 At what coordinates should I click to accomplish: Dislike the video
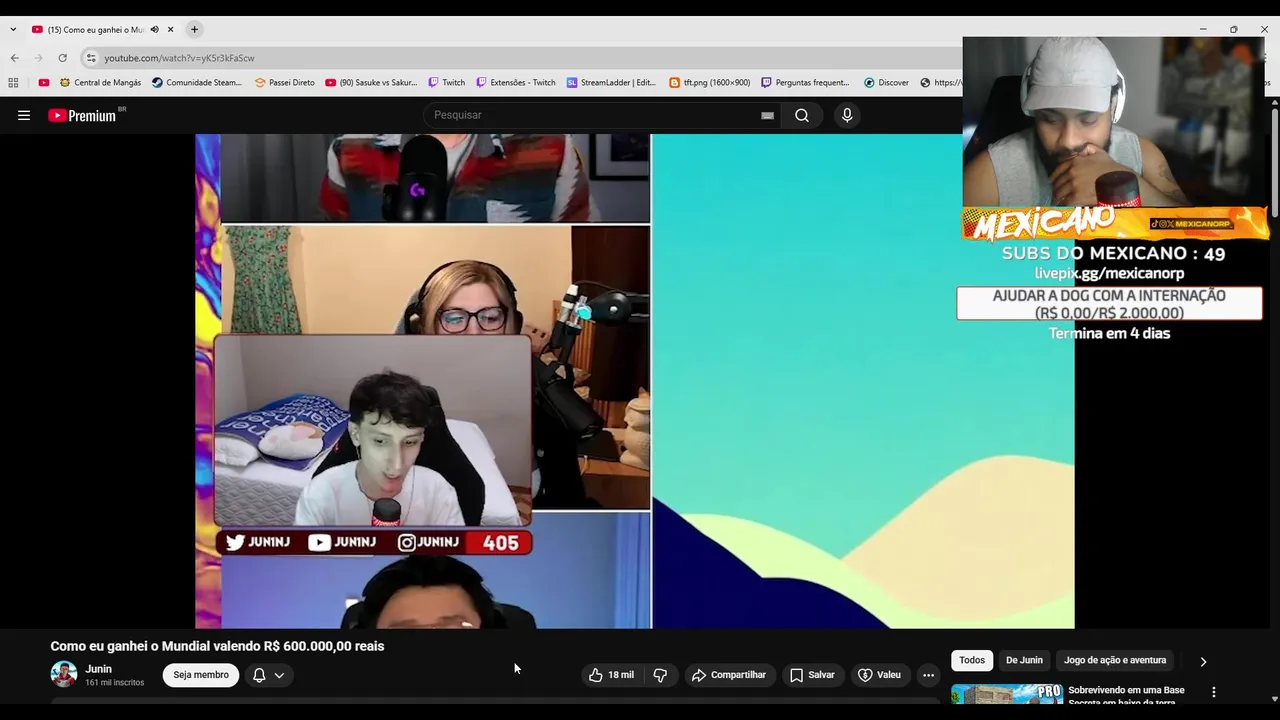pos(660,675)
